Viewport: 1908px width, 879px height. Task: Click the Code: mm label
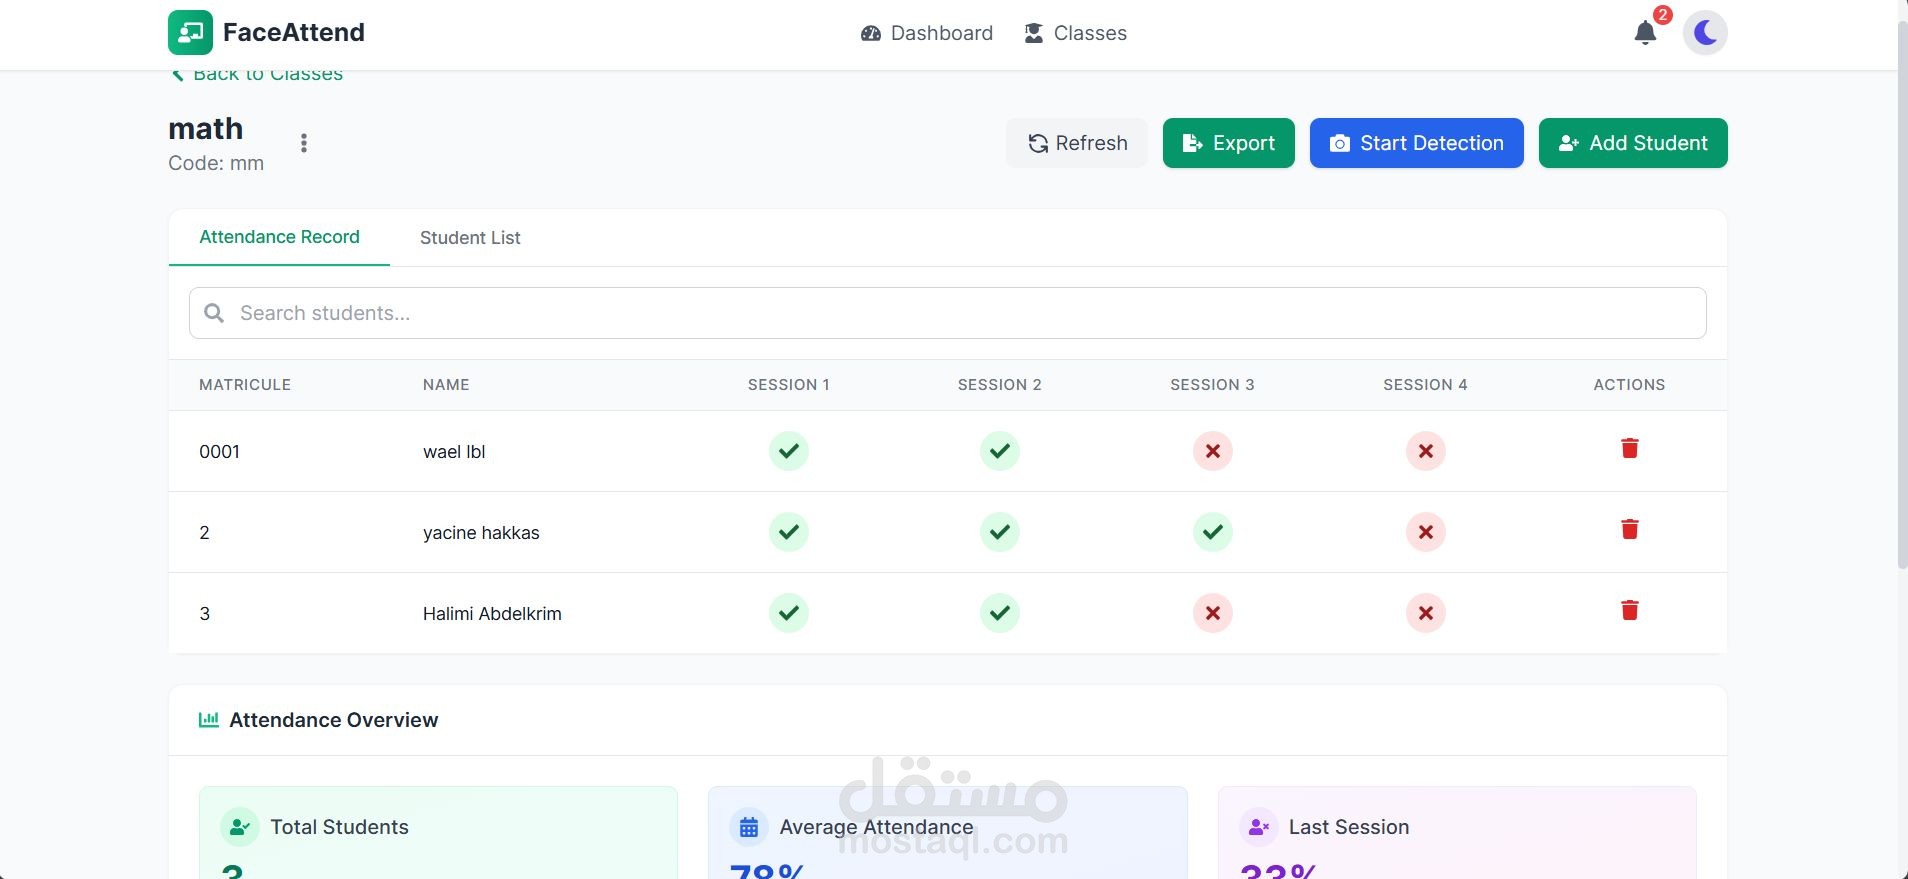216,163
